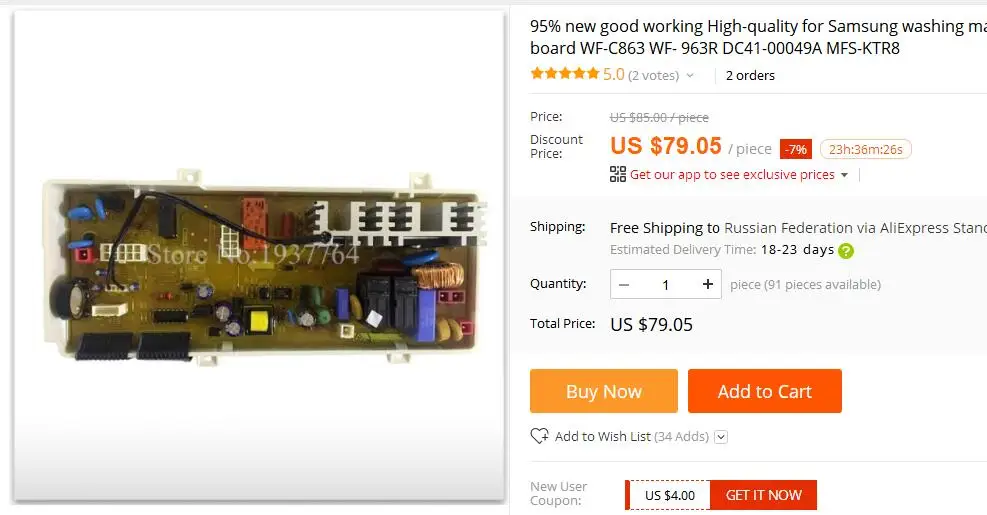
Task: Open the Wish List dropdown chevron
Action: click(x=721, y=436)
